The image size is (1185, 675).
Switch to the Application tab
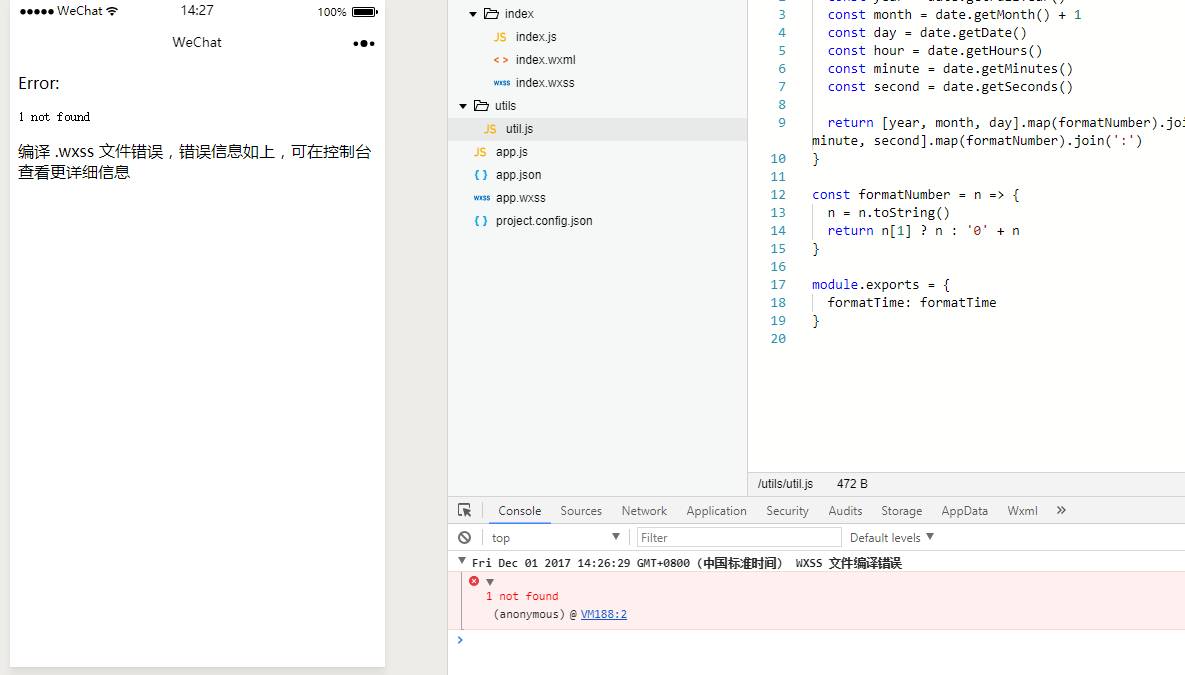(x=716, y=510)
